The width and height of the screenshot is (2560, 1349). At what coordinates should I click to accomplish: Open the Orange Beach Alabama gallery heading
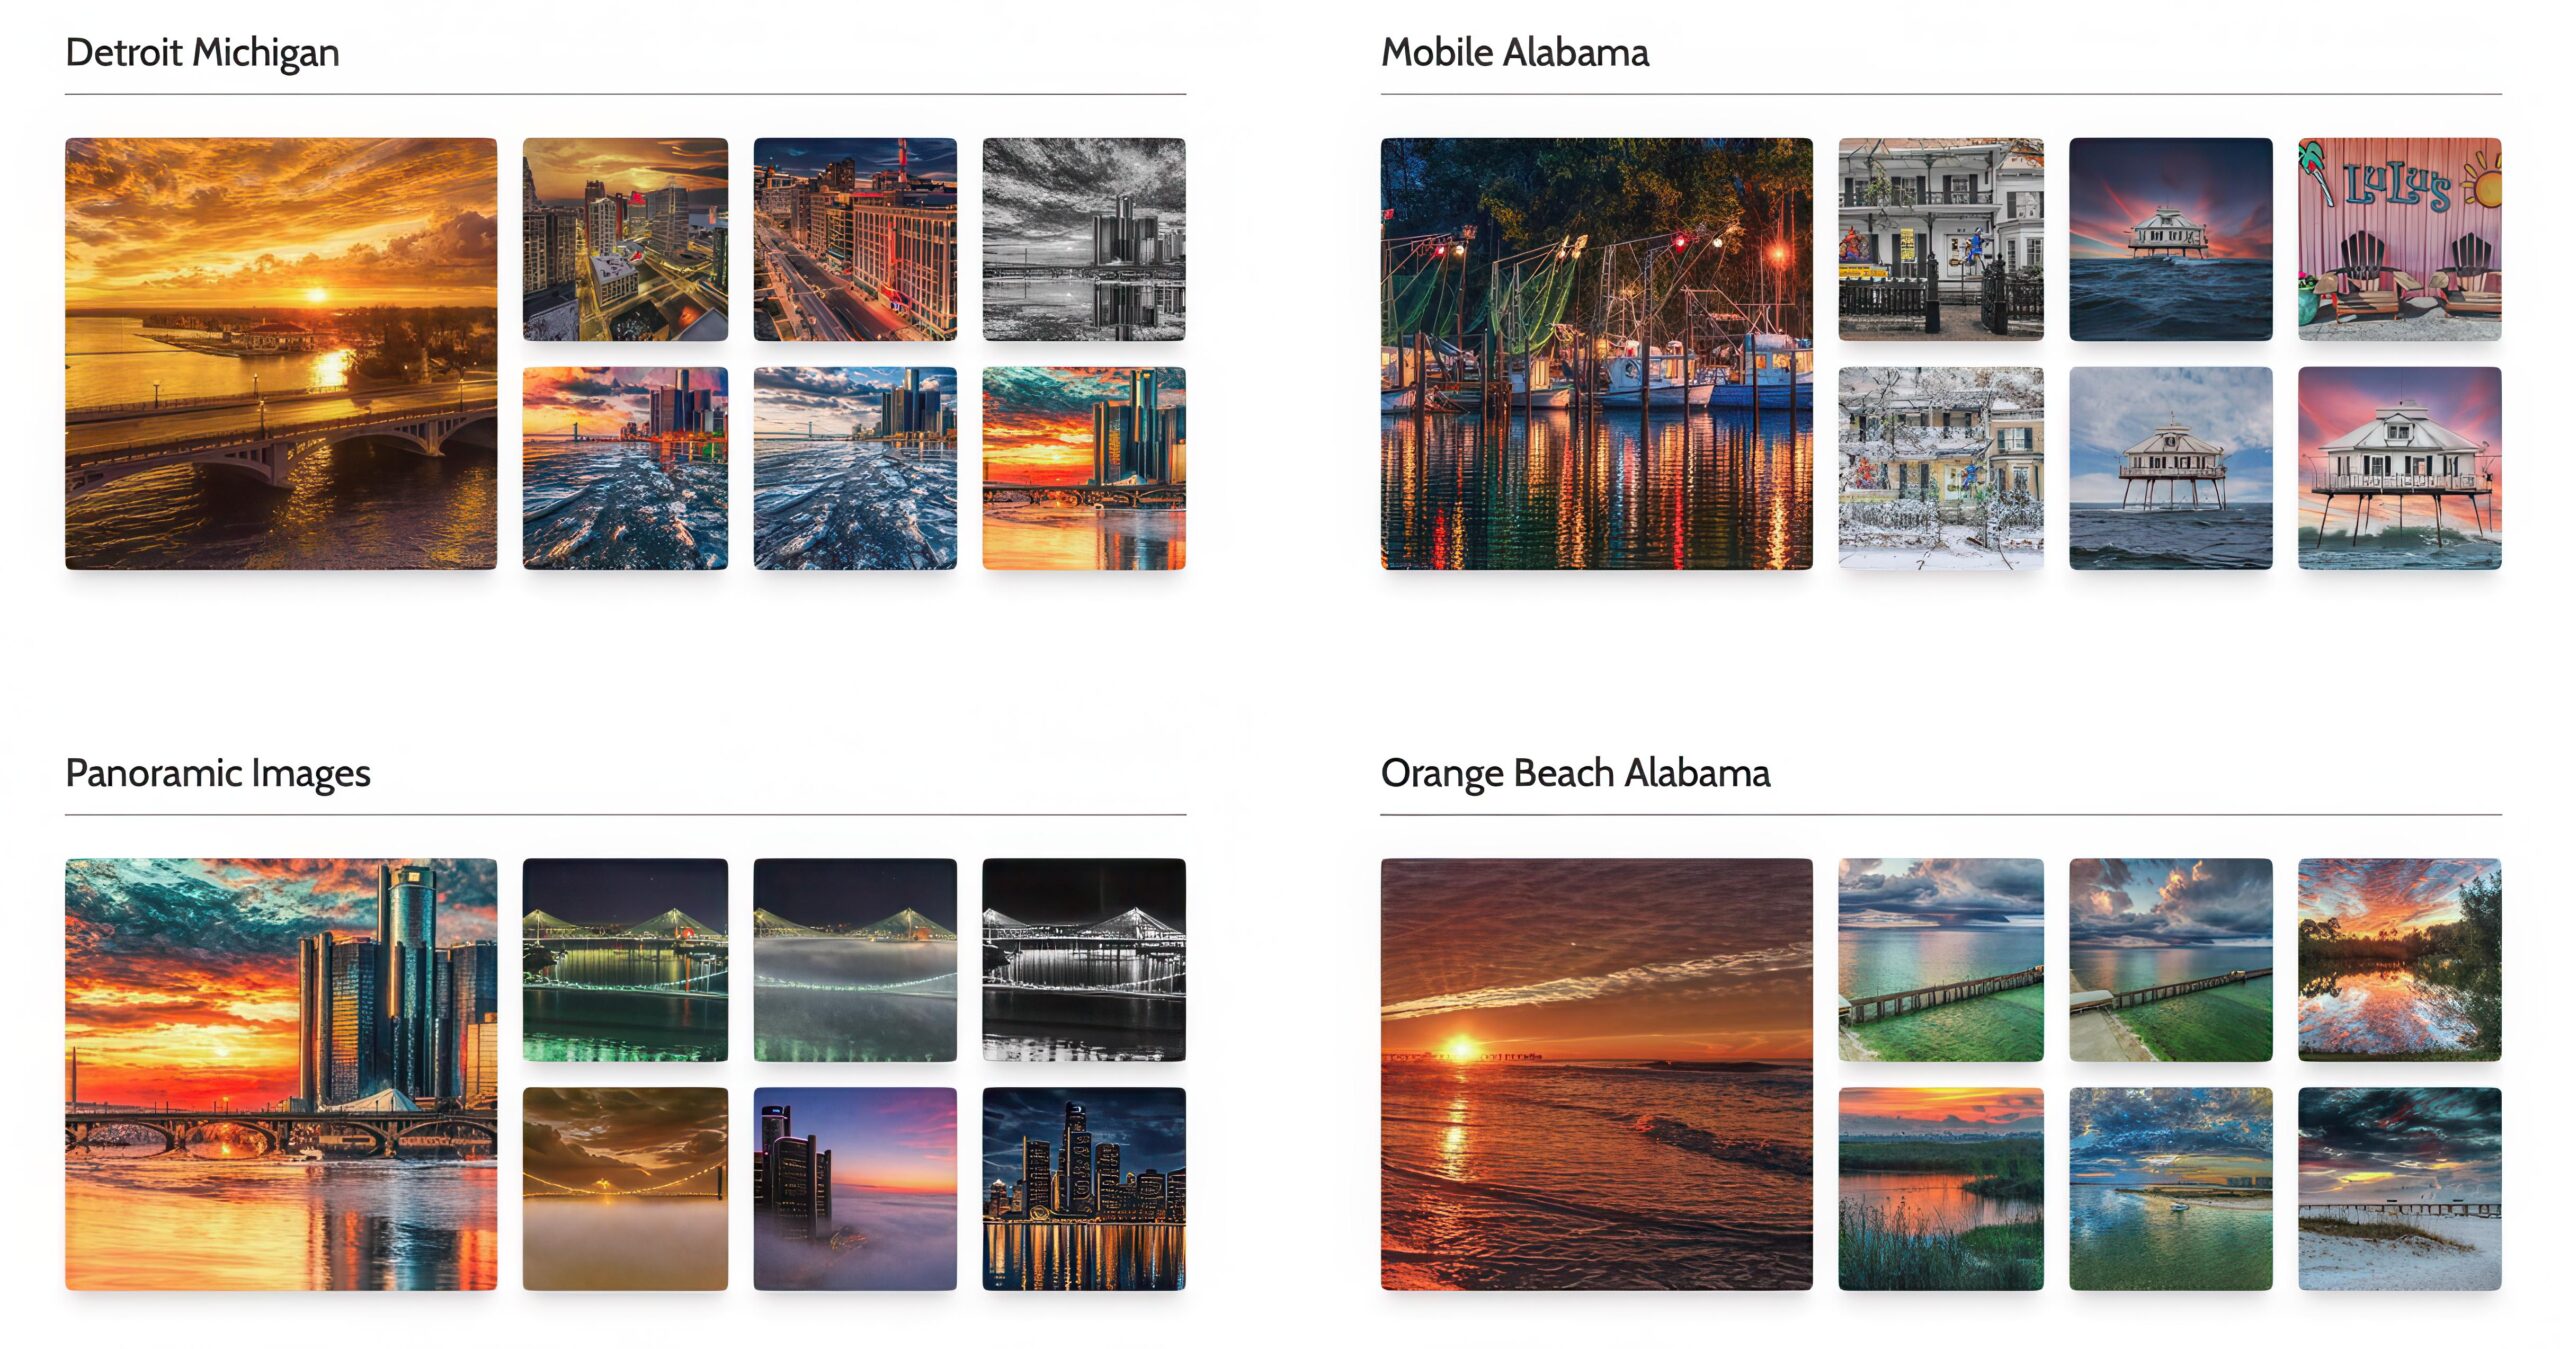tap(1575, 773)
